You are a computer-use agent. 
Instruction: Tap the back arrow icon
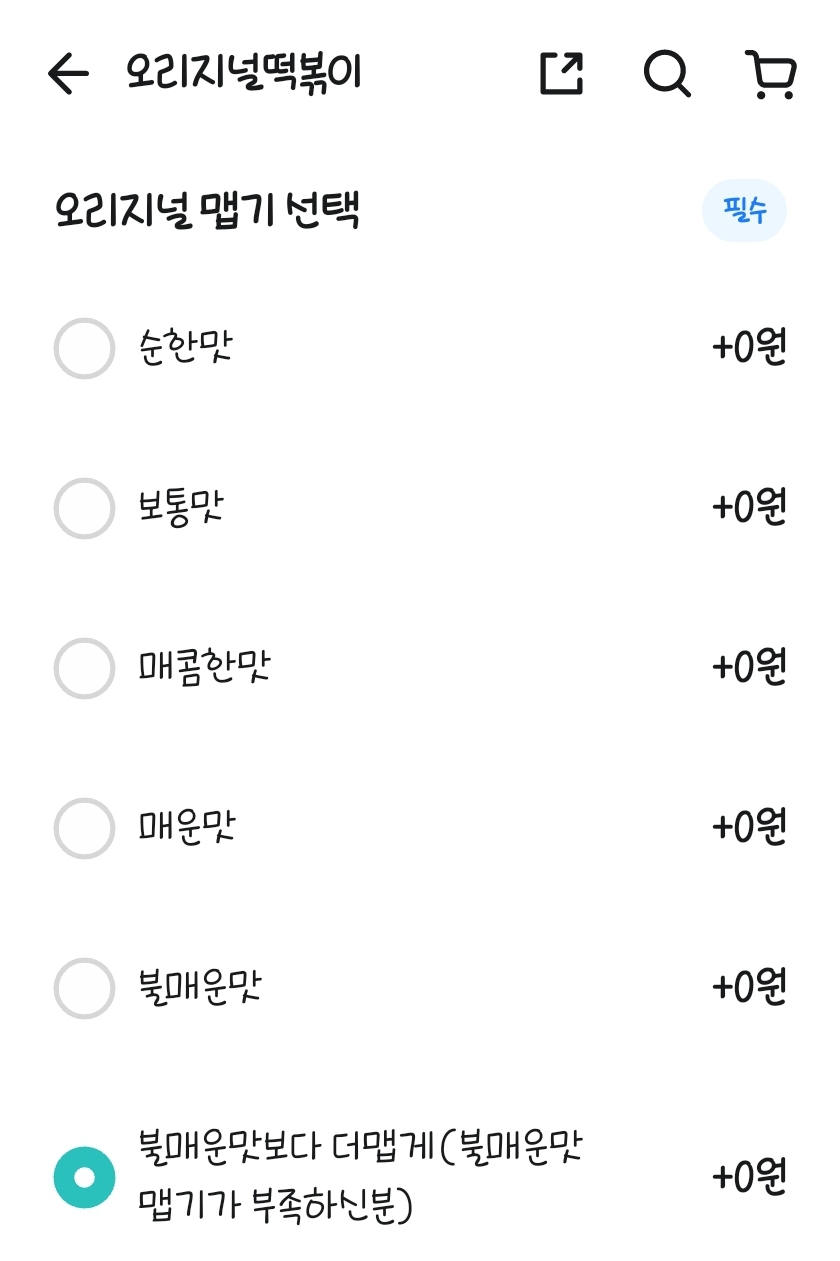(x=68, y=74)
